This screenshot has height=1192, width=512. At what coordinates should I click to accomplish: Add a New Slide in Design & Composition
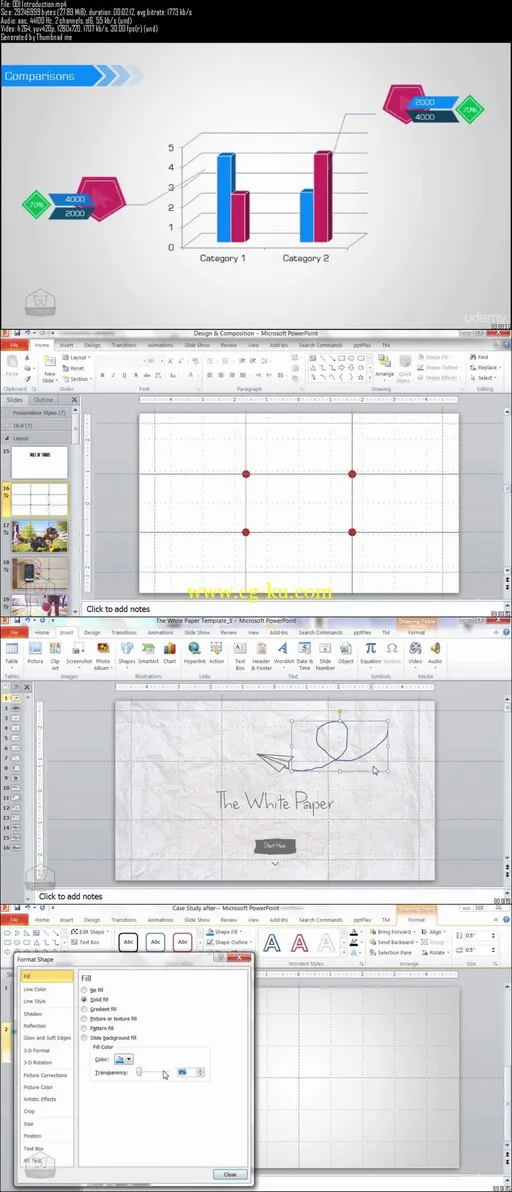(49, 368)
